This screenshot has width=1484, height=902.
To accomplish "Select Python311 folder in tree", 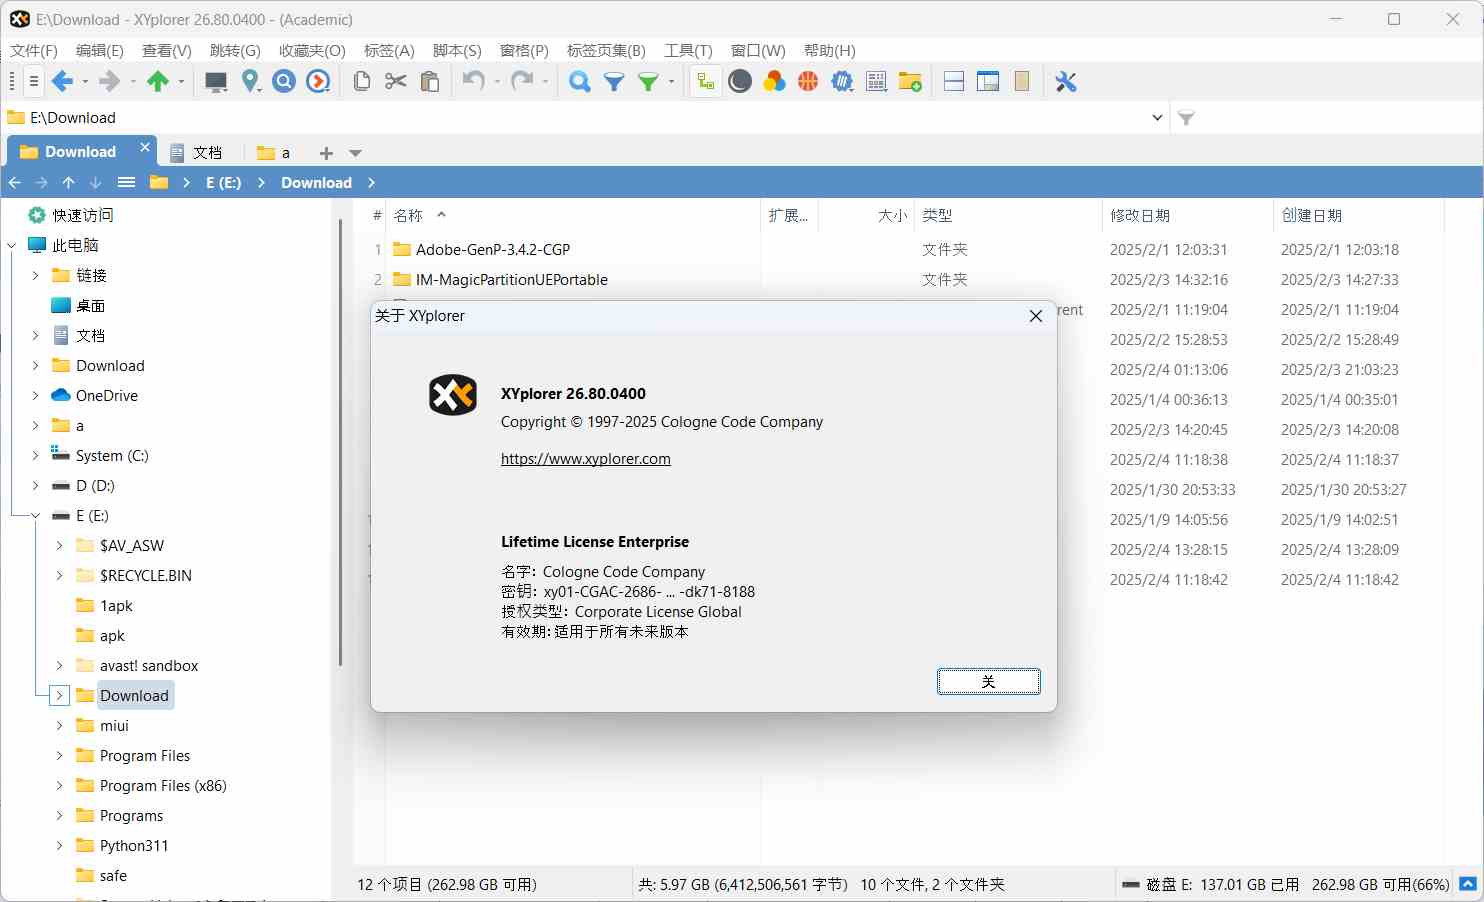I will coord(134,846).
